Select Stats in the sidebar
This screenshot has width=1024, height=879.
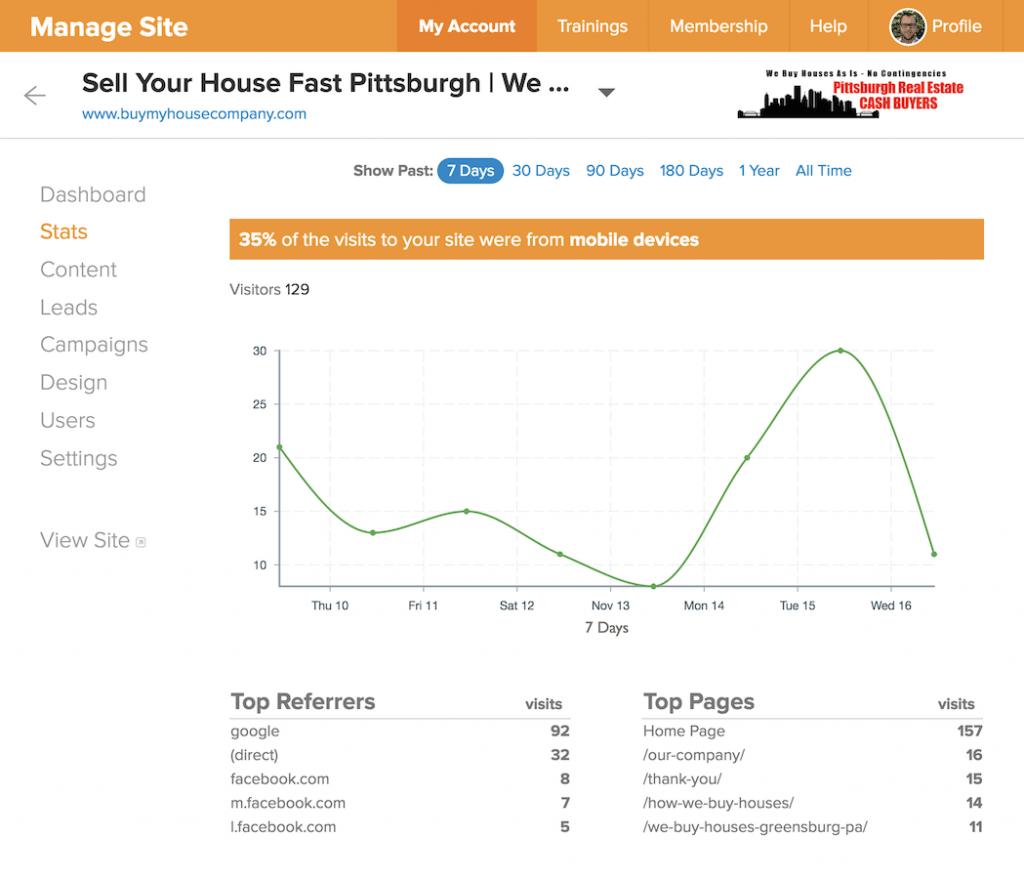[63, 231]
